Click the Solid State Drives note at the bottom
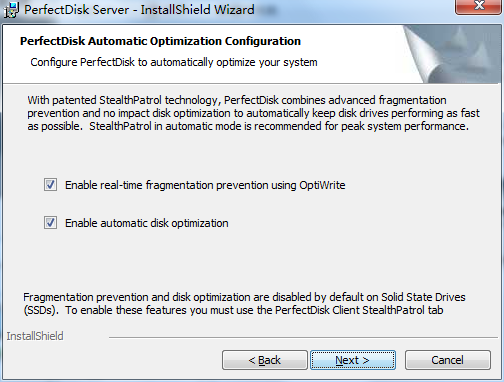Image resolution: width=504 pixels, height=382 pixels. tap(244, 304)
